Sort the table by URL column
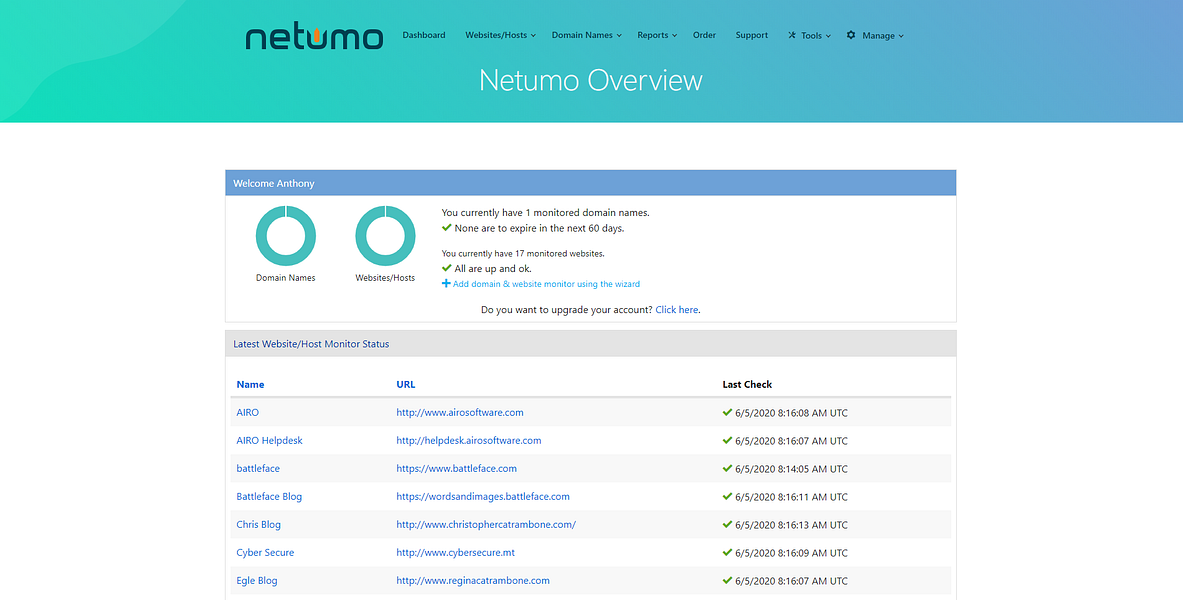 pyautogui.click(x=406, y=384)
